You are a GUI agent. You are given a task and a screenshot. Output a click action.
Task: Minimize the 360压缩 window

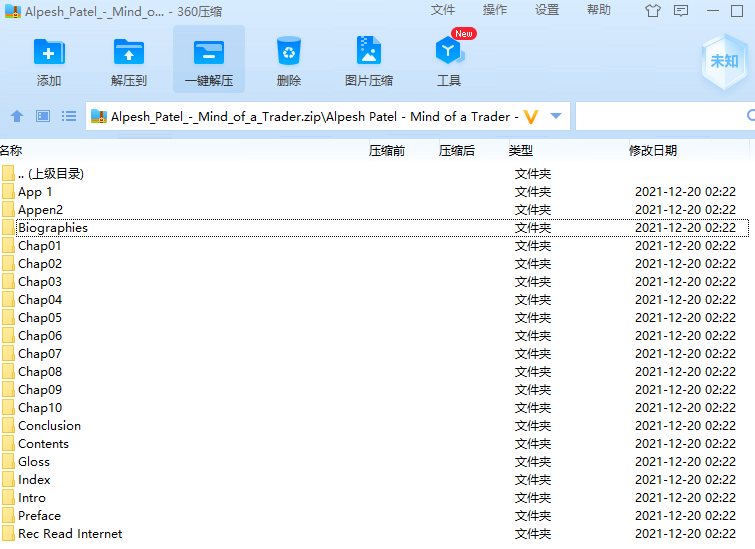point(713,11)
